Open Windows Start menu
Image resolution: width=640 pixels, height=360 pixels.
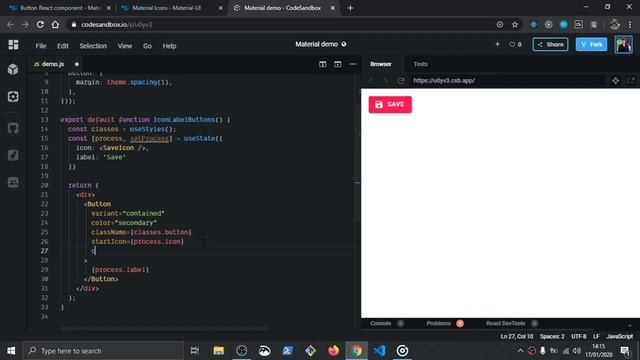[11, 351]
